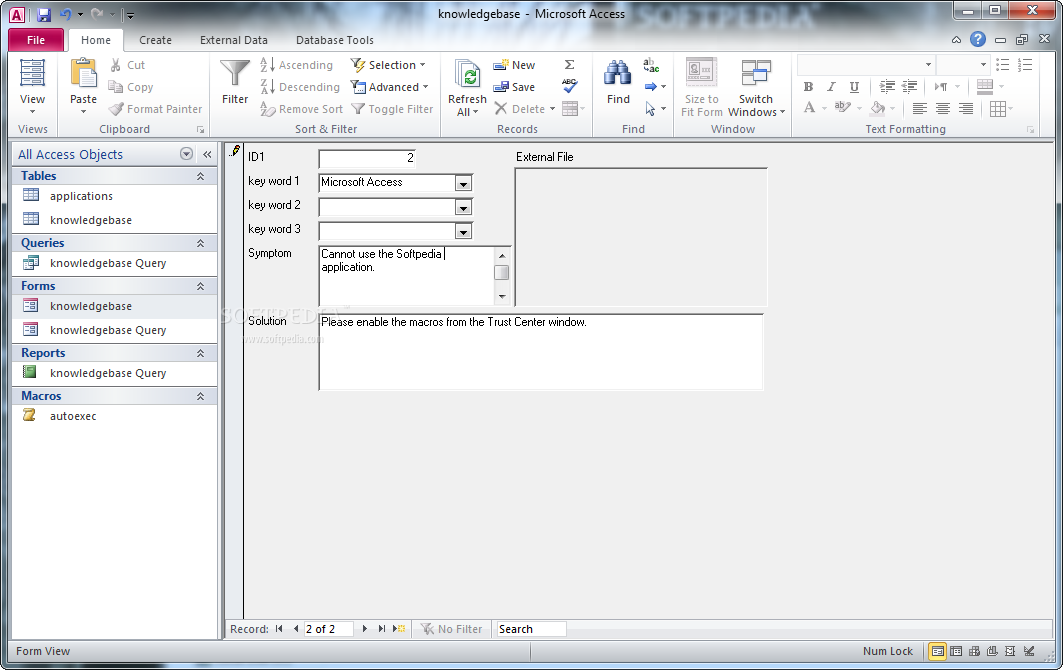Switch to Create tab
Screen dimensions: 1063x670
[x=155, y=40]
